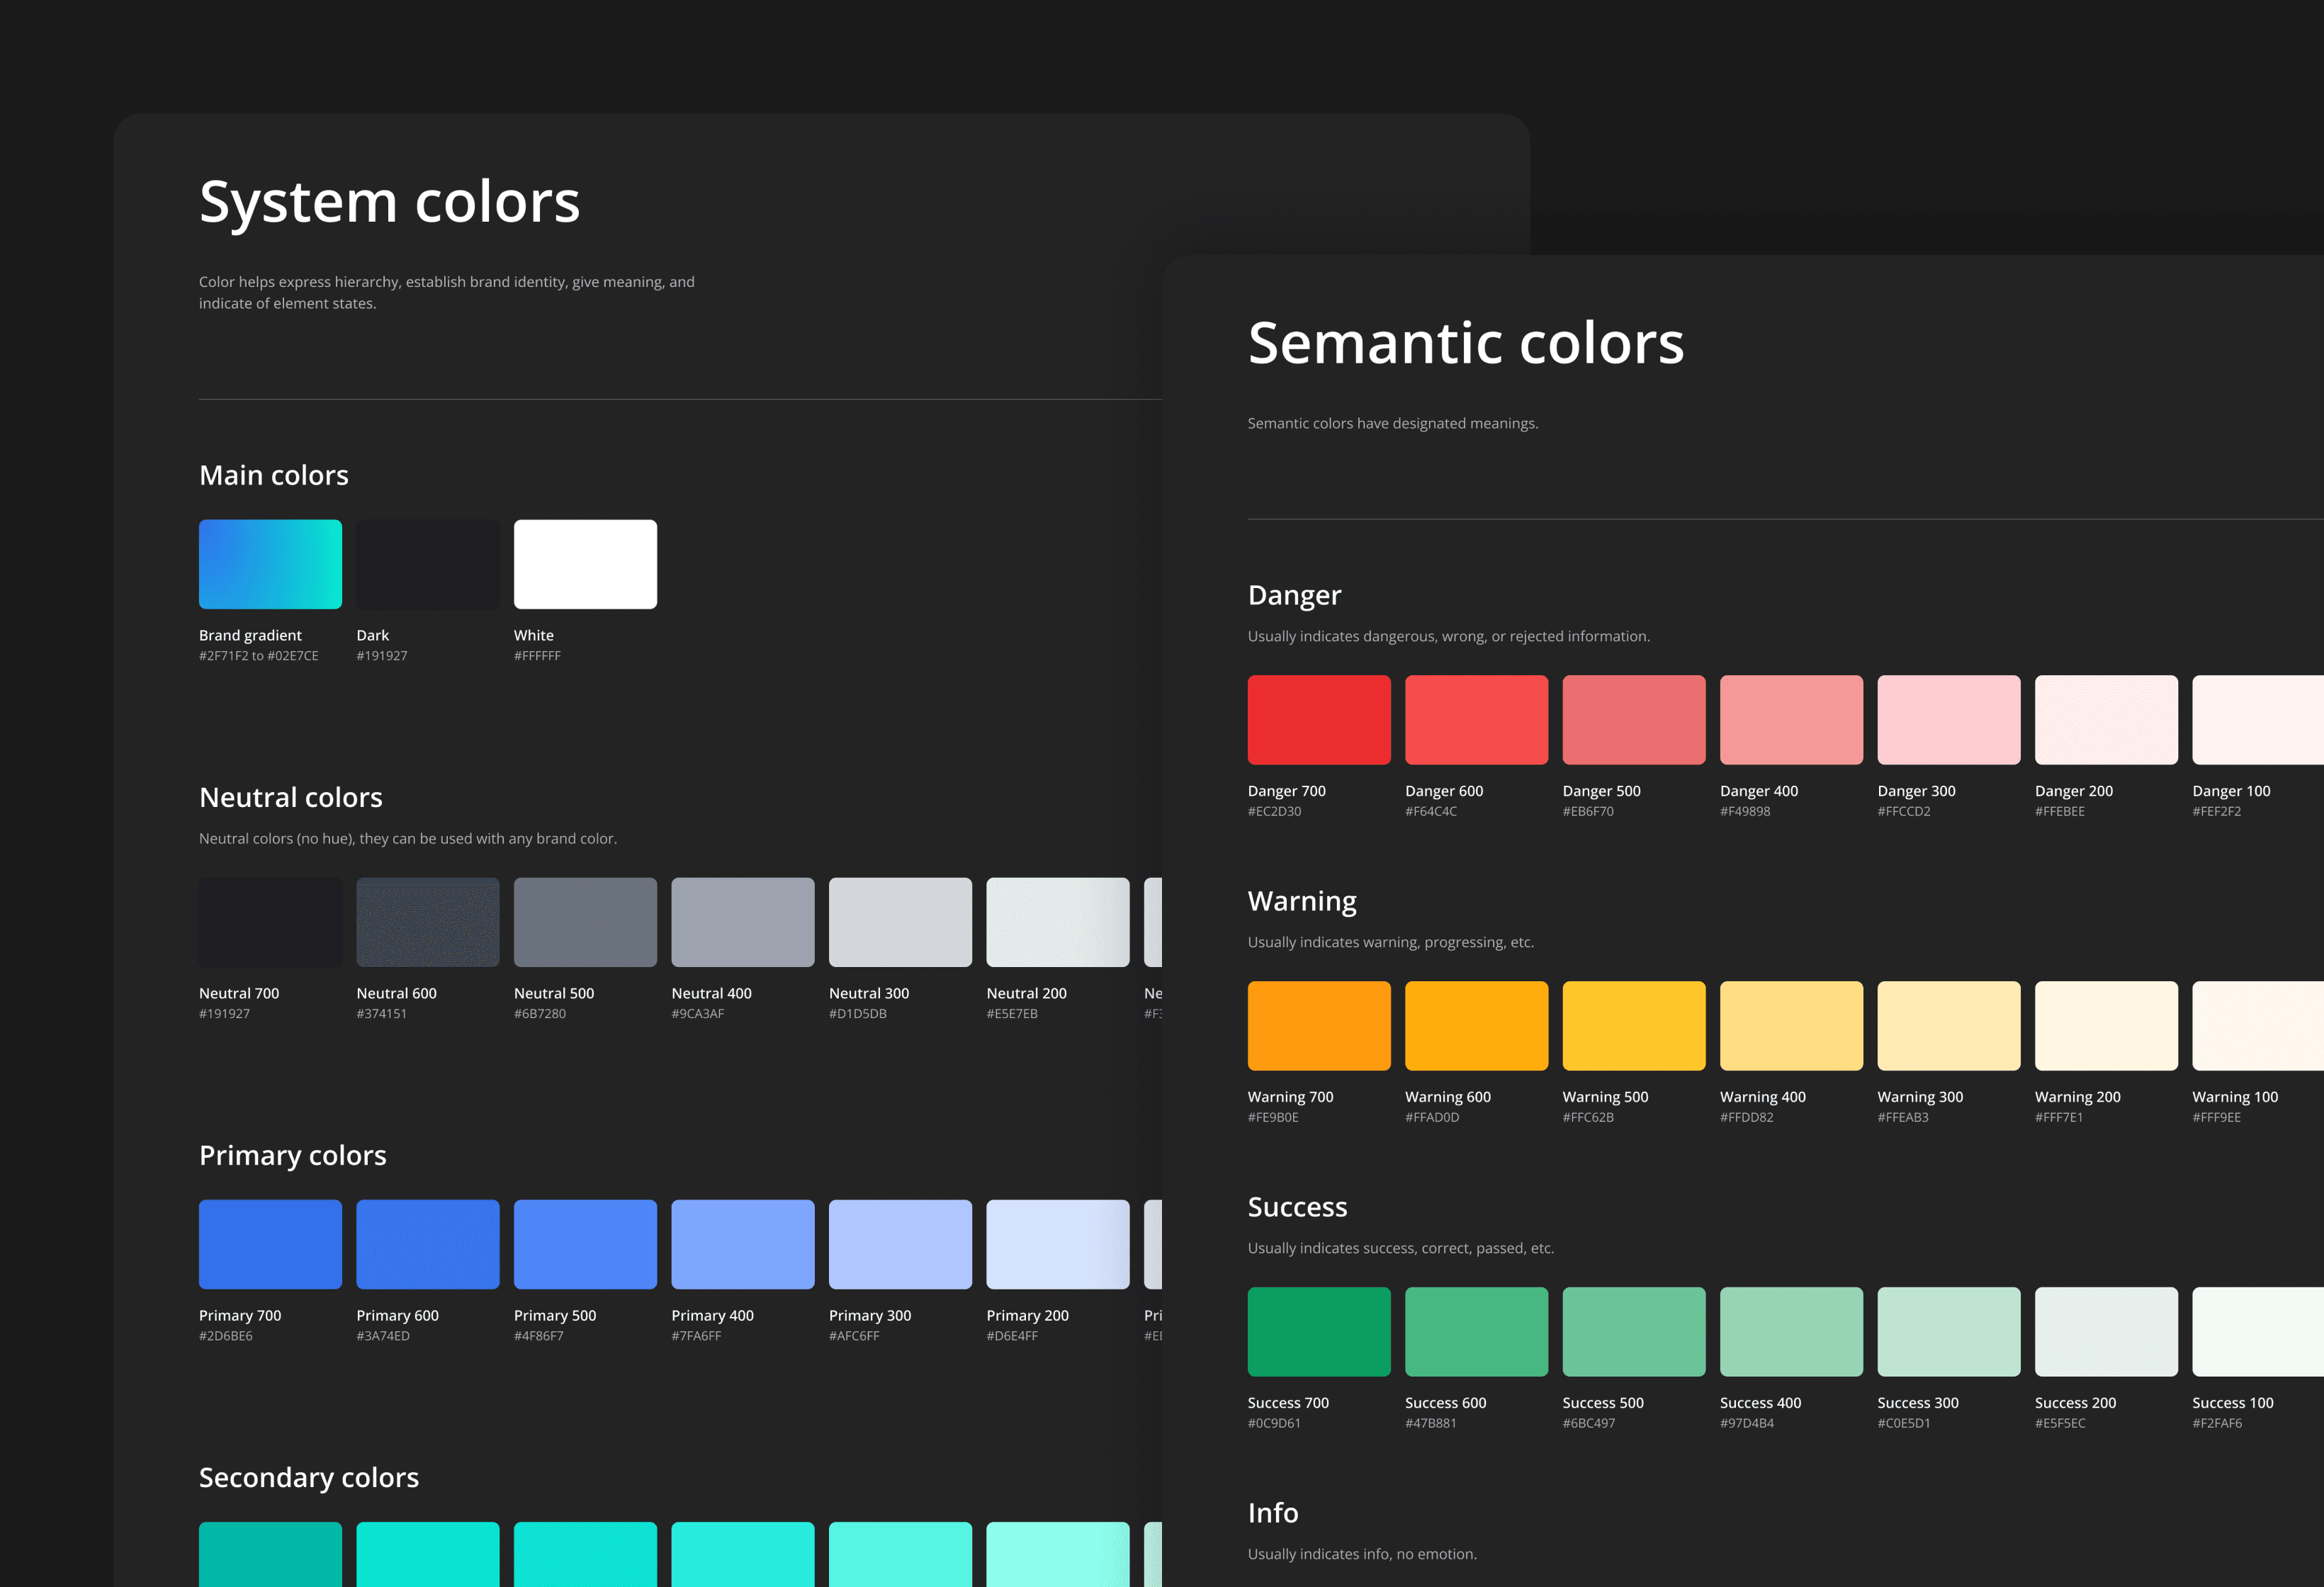Image resolution: width=2324 pixels, height=1587 pixels.
Task: Click the Neutral 600 hex code #374151
Action: coord(382,1014)
